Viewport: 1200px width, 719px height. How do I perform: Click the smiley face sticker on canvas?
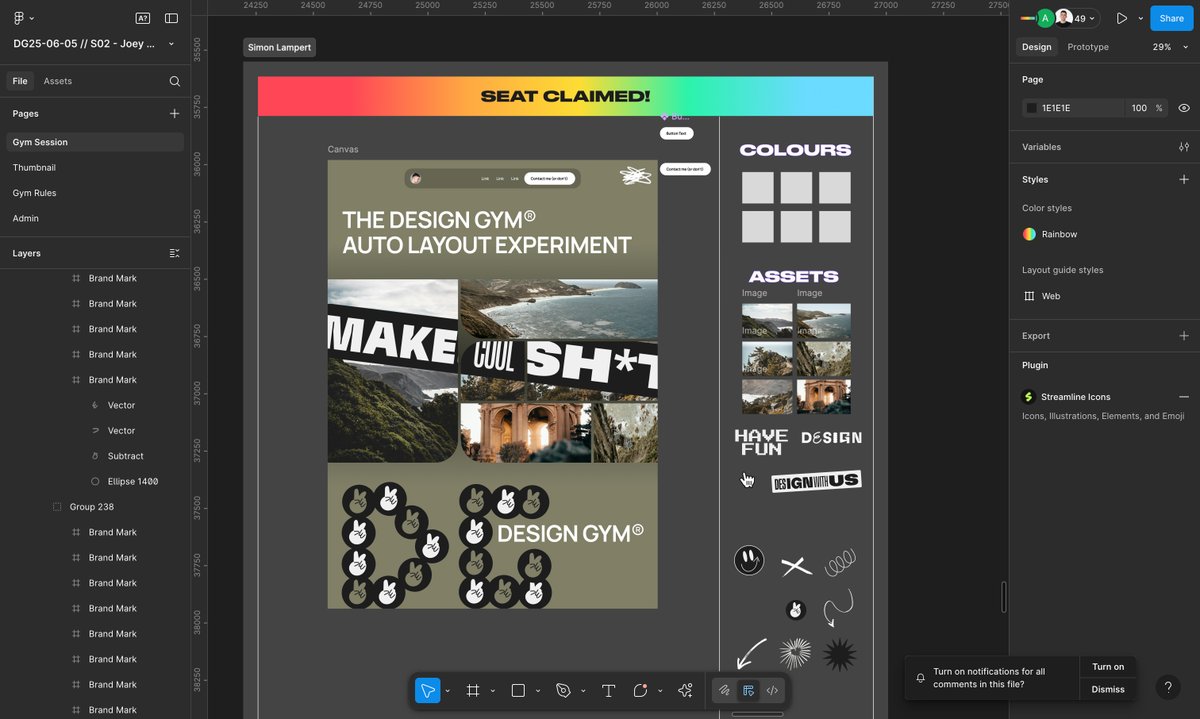point(749,560)
